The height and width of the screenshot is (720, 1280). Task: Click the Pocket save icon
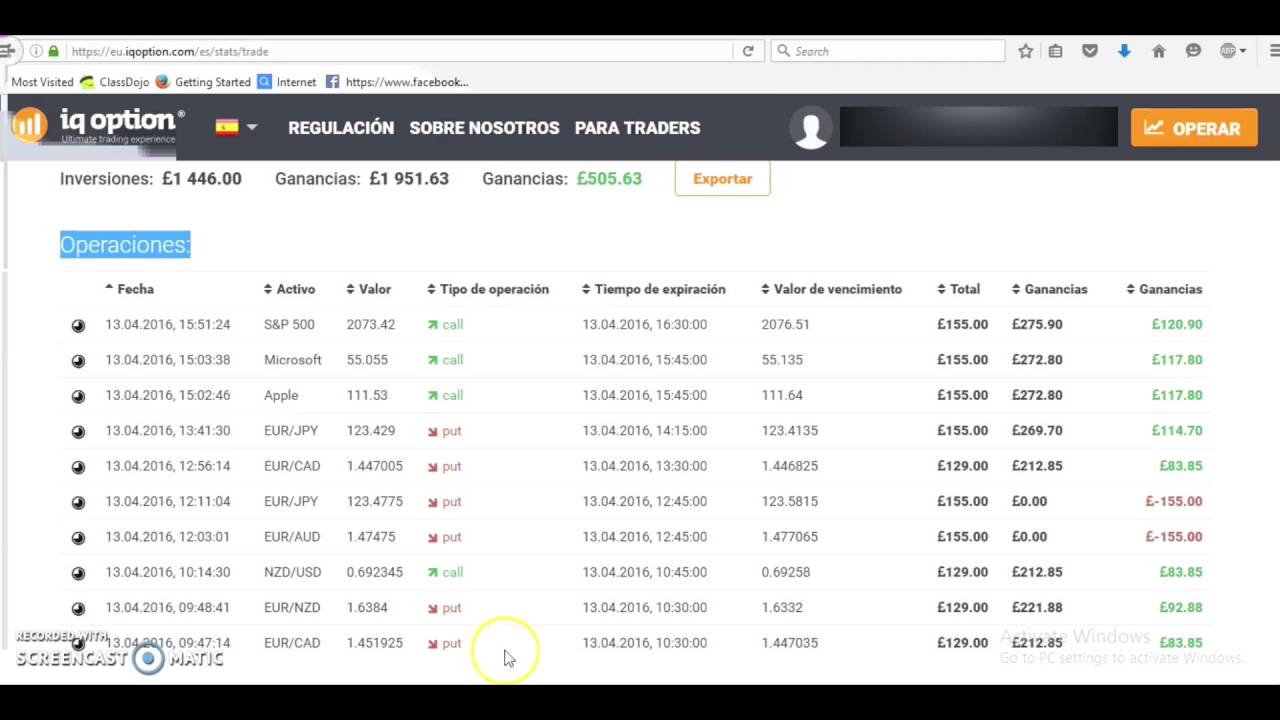pos(1090,51)
